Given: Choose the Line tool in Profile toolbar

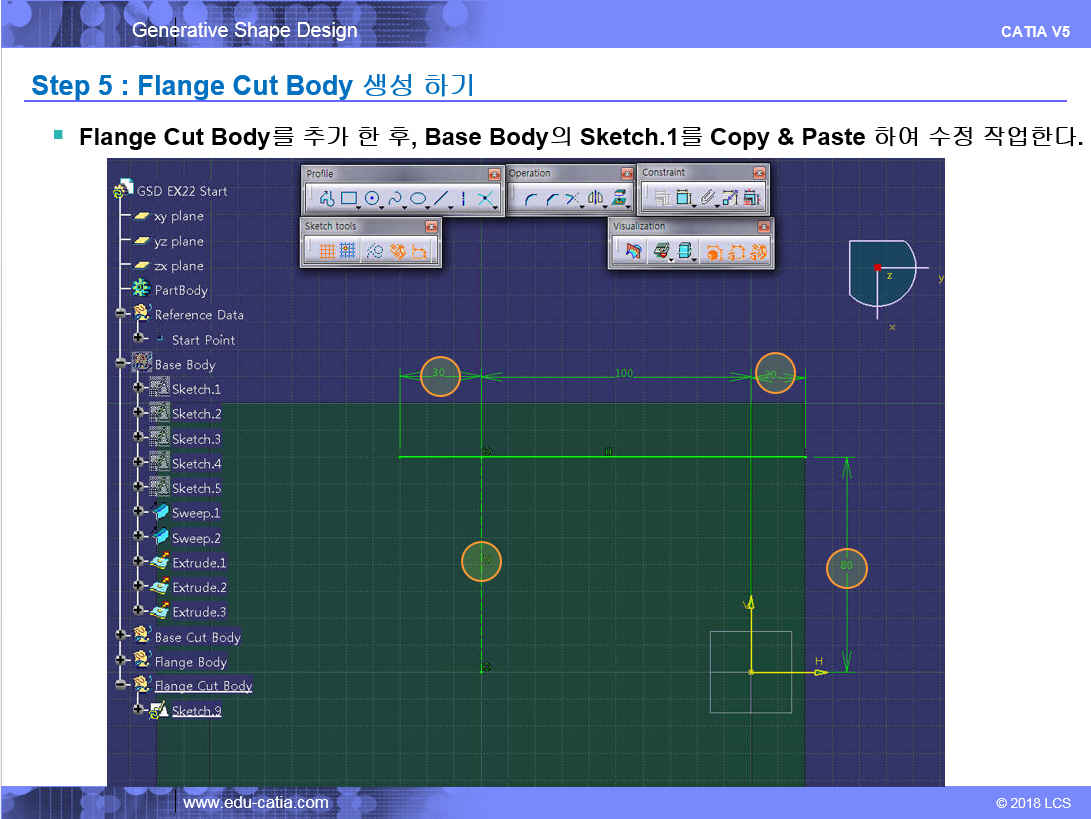Looking at the screenshot, I should point(440,199).
